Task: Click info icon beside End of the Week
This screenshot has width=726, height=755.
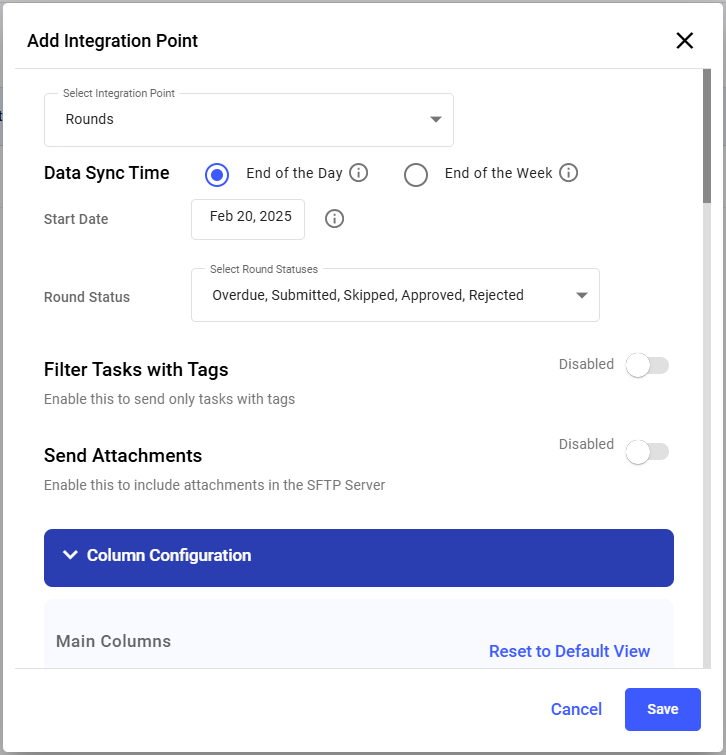Action: (568, 173)
